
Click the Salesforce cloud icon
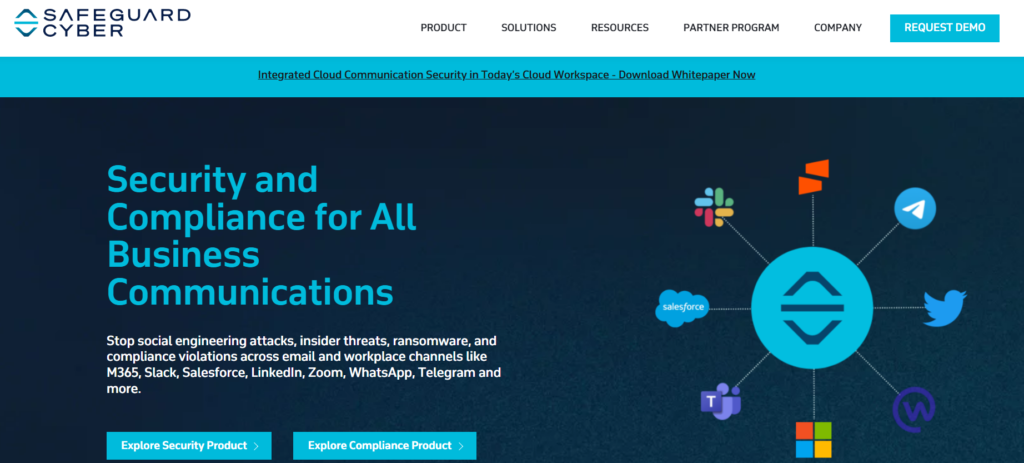coord(682,308)
